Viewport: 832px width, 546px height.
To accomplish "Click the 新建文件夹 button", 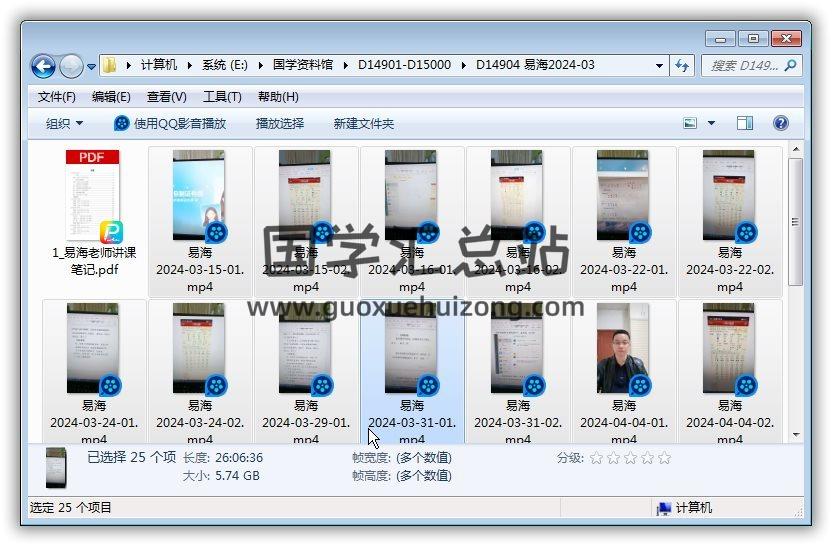I will pyautogui.click(x=364, y=123).
